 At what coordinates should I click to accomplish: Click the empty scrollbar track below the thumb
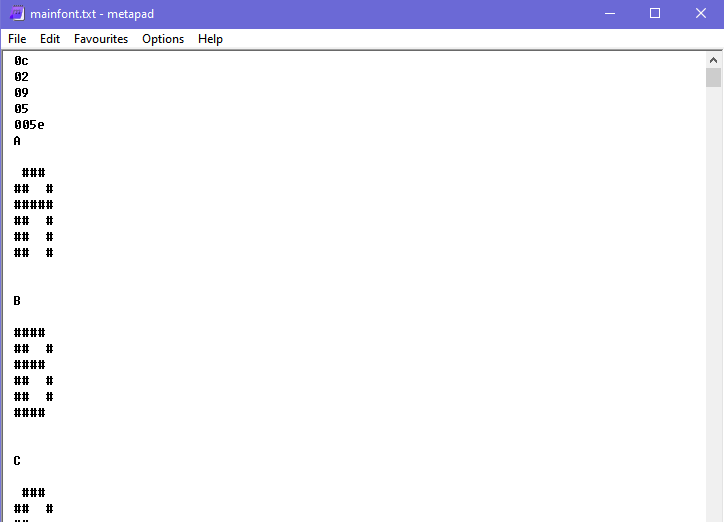(x=713, y=300)
